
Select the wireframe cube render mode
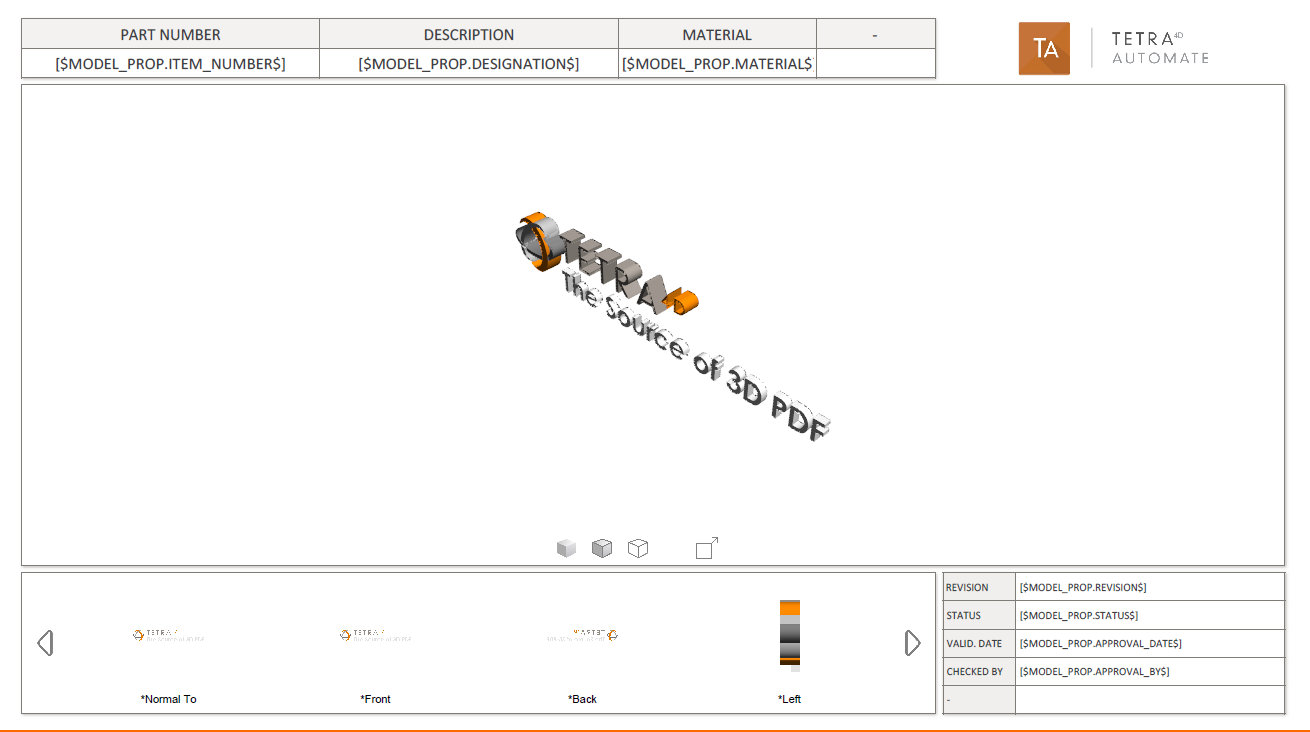[638, 548]
